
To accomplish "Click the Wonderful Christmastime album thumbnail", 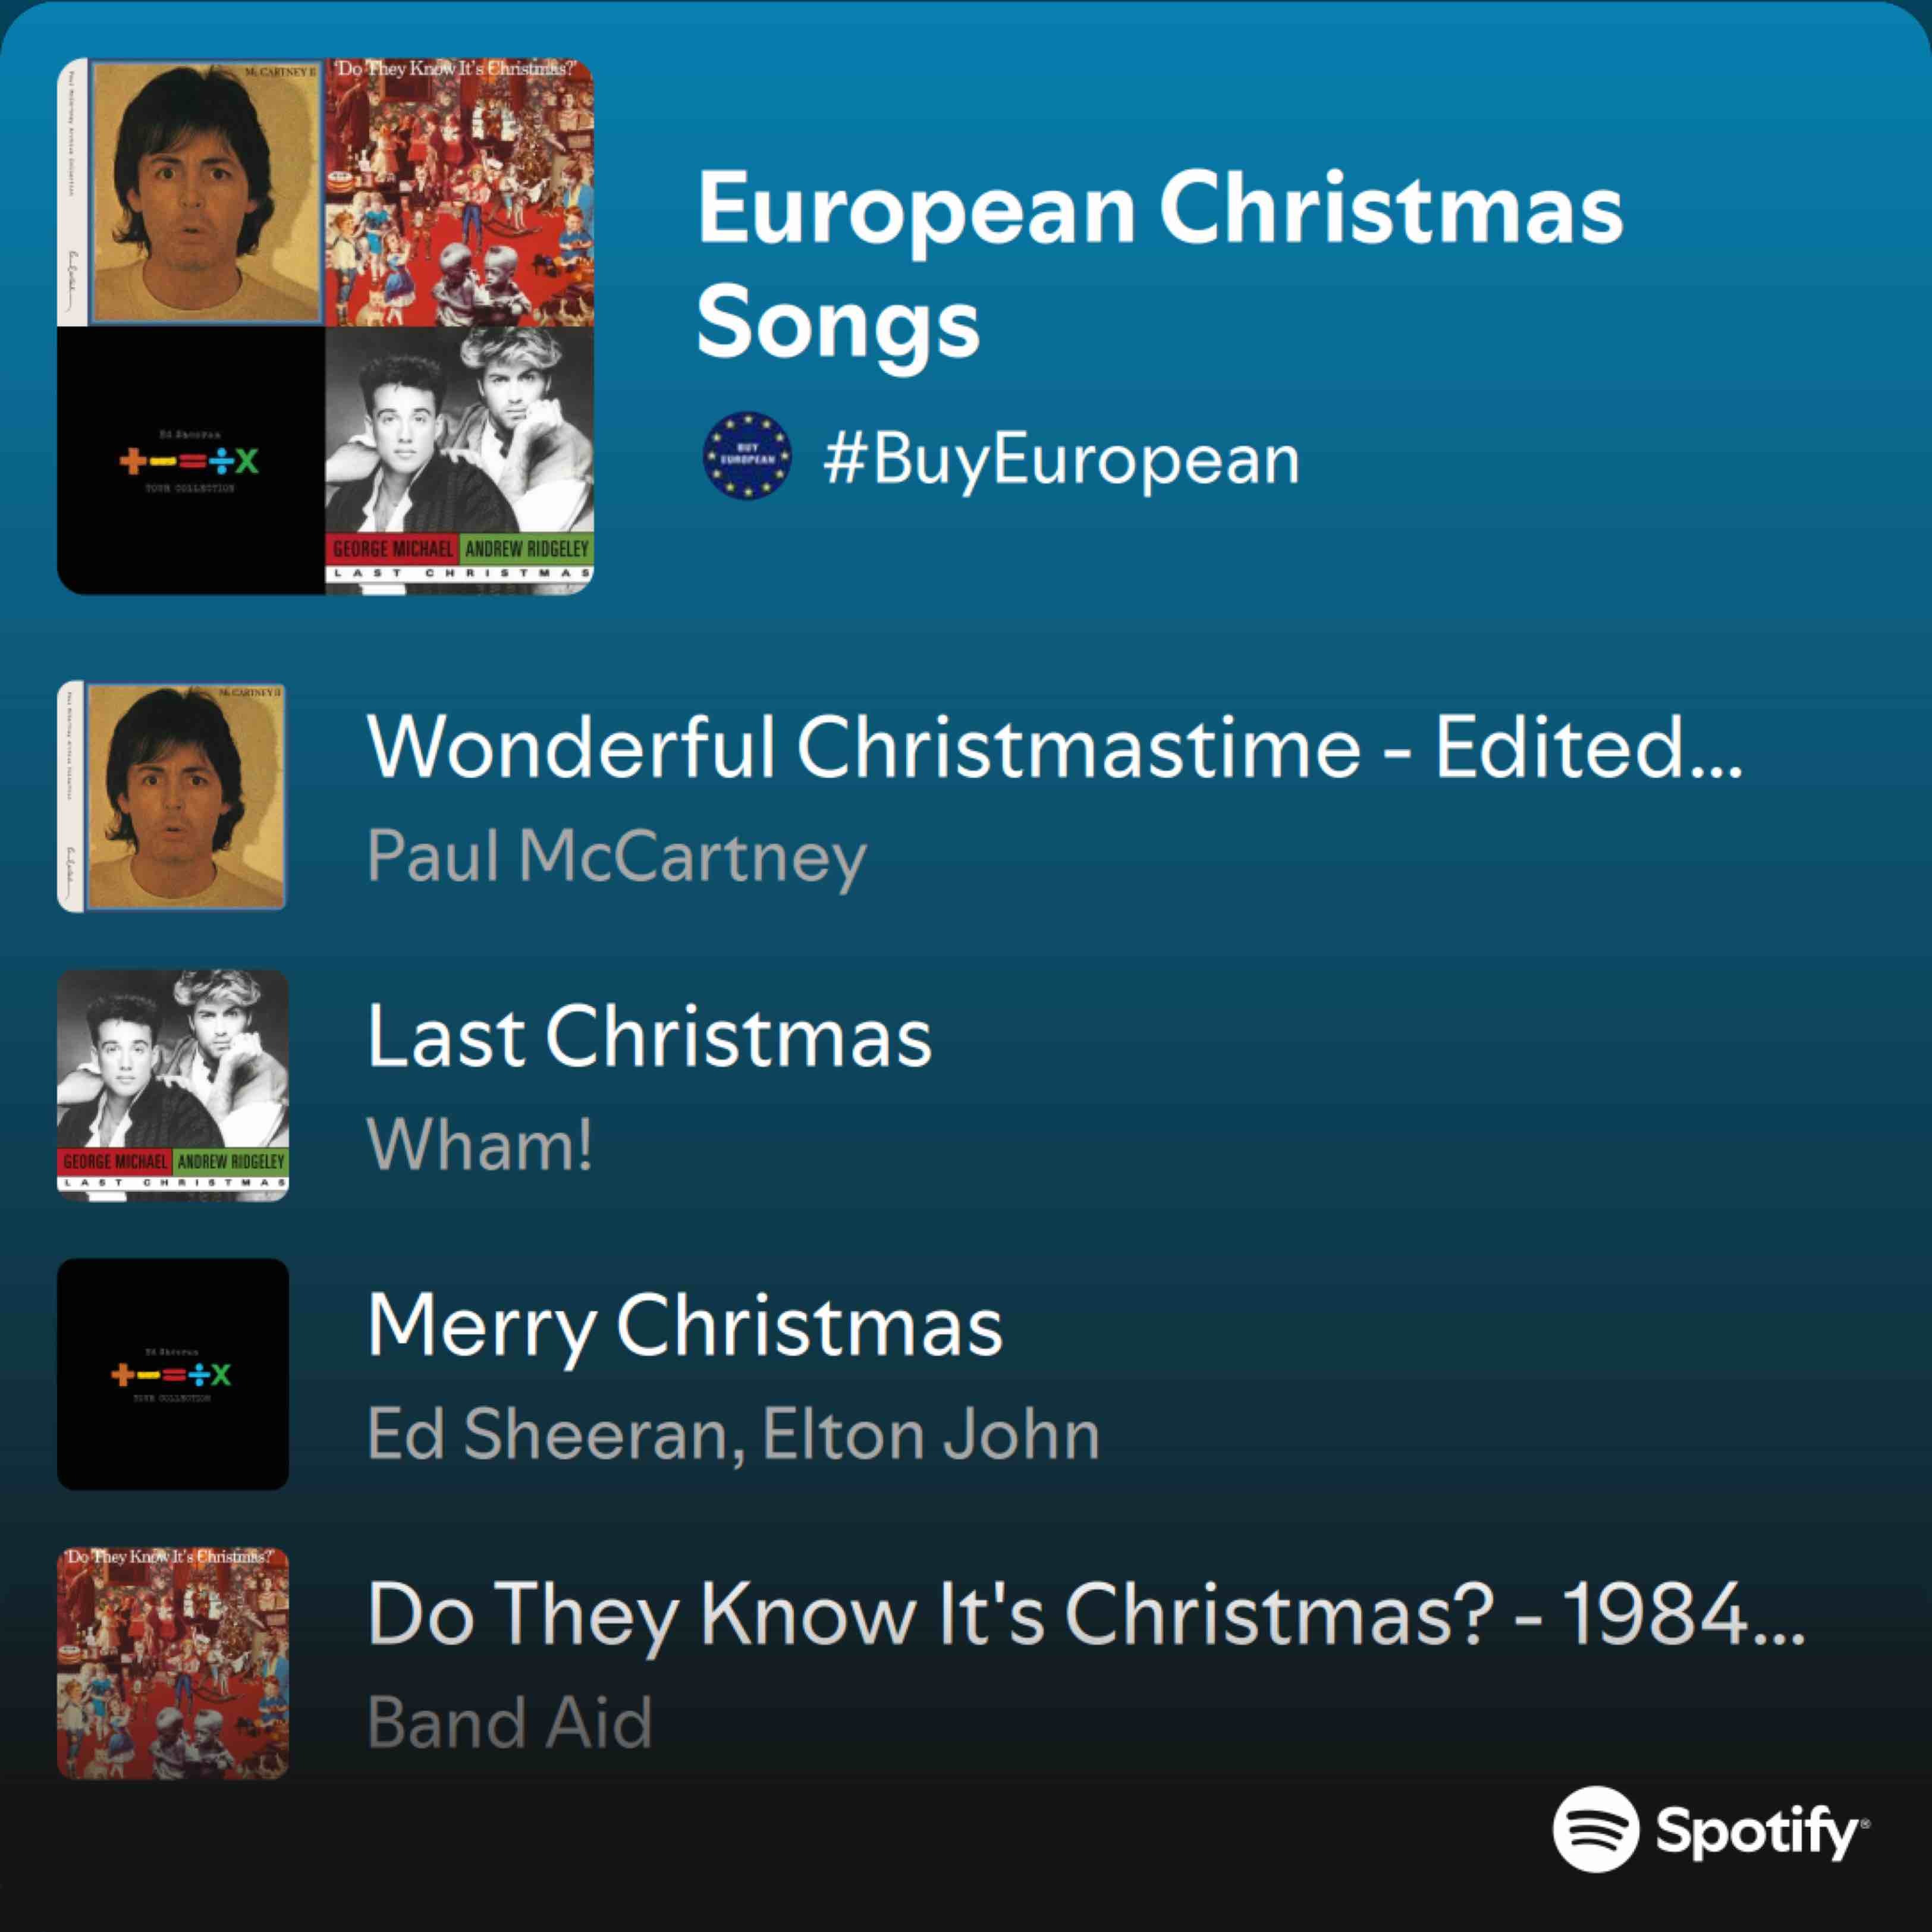I will pyautogui.click(x=173, y=796).
